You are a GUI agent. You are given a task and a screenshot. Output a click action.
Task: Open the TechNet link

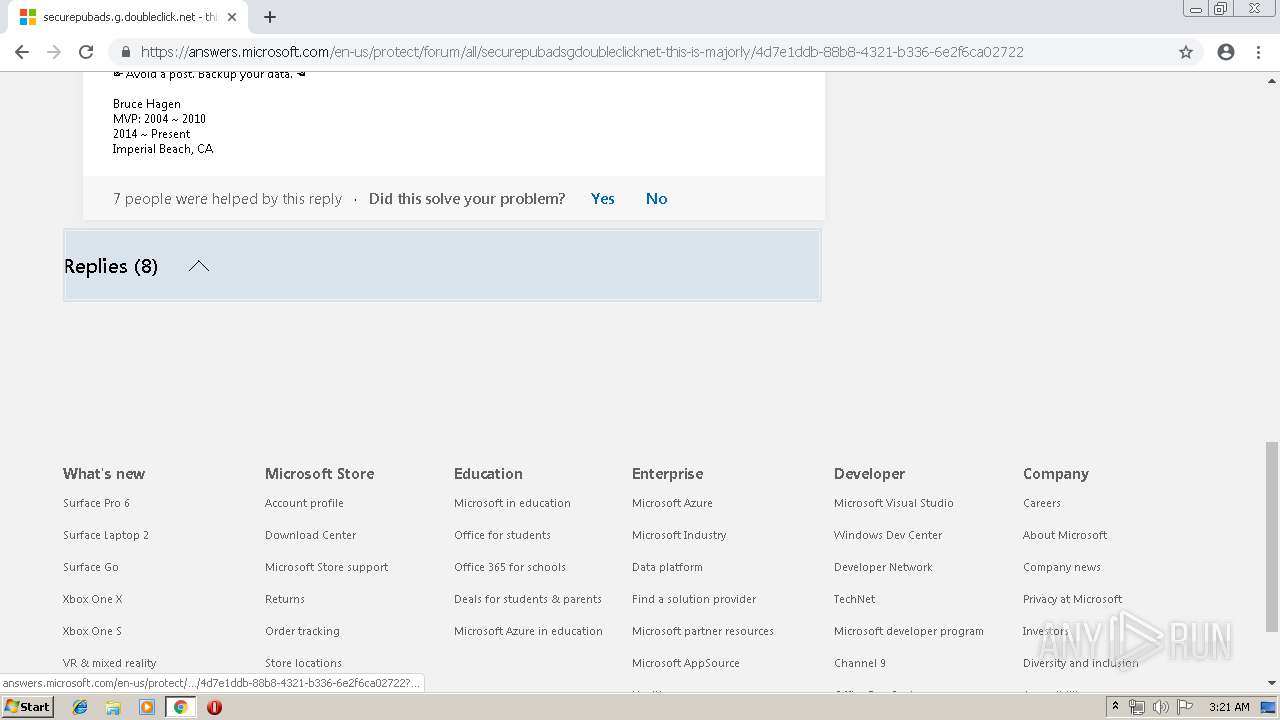click(854, 599)
